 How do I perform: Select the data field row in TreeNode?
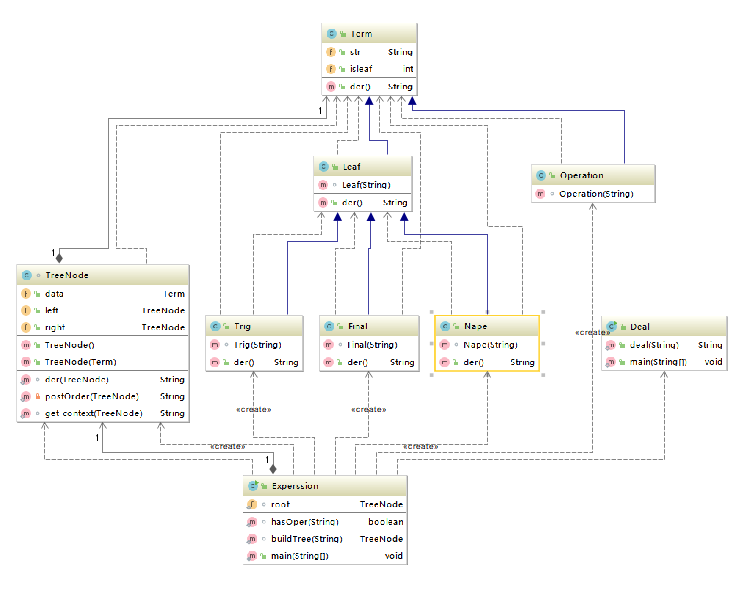[103, 294]
